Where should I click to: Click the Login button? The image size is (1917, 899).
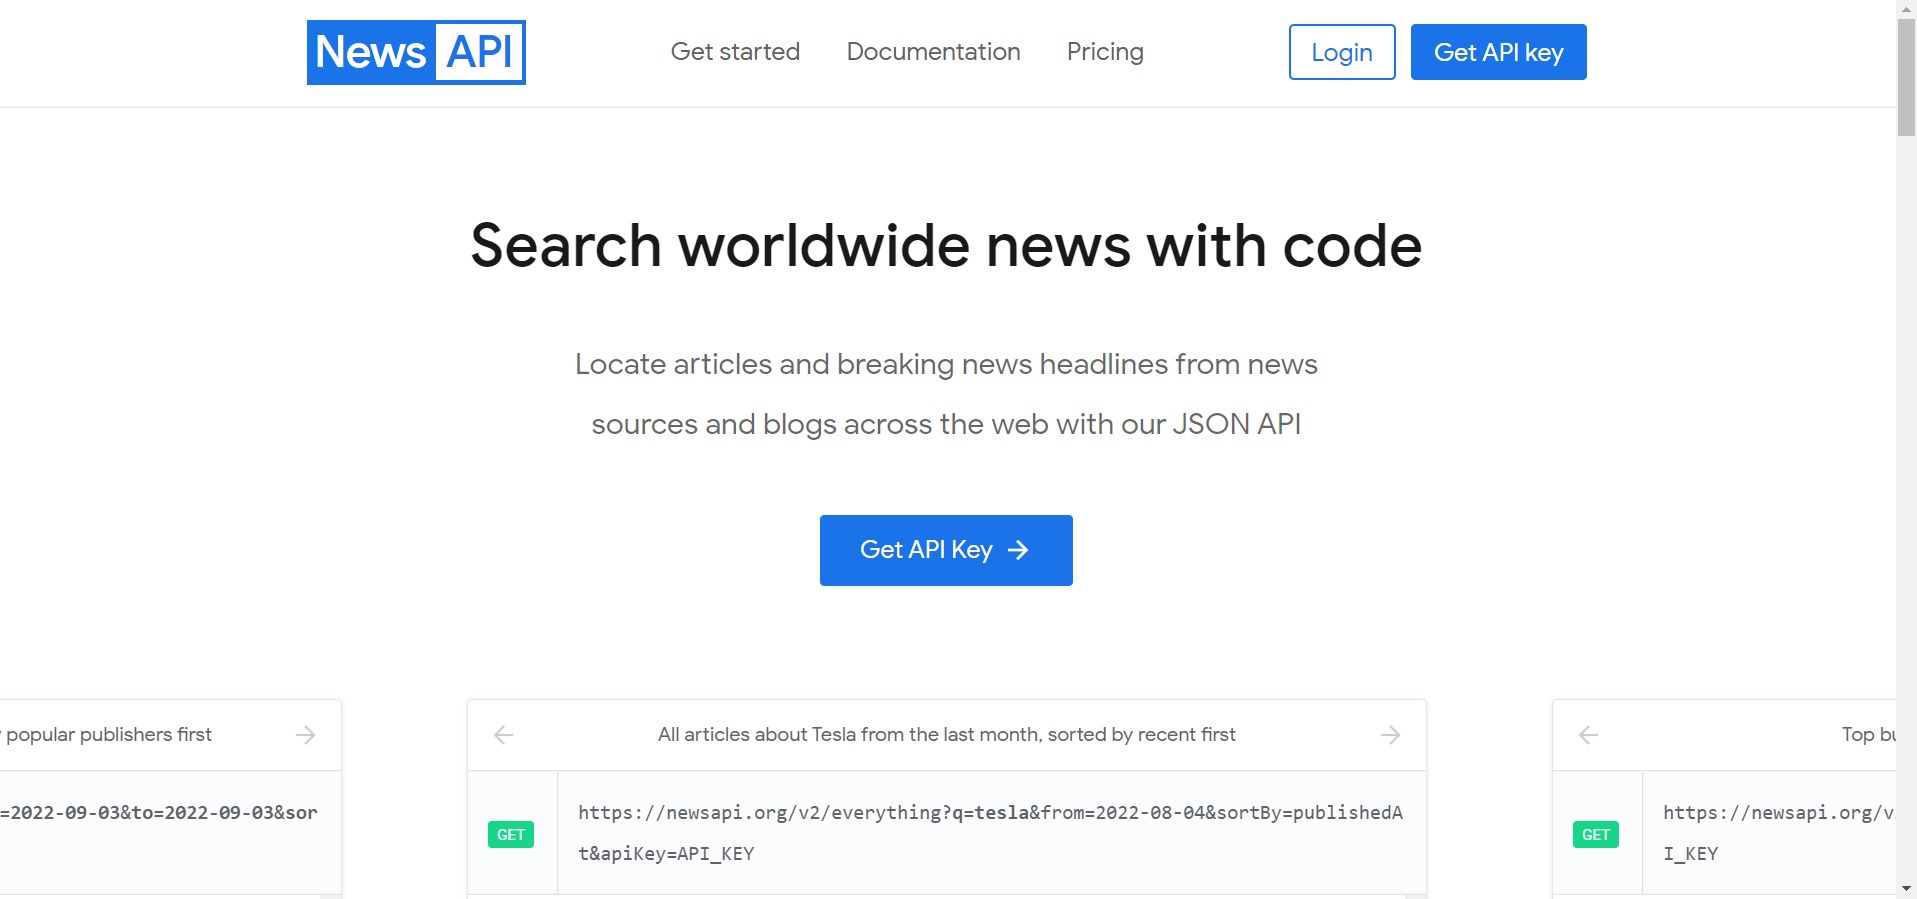1342,52
